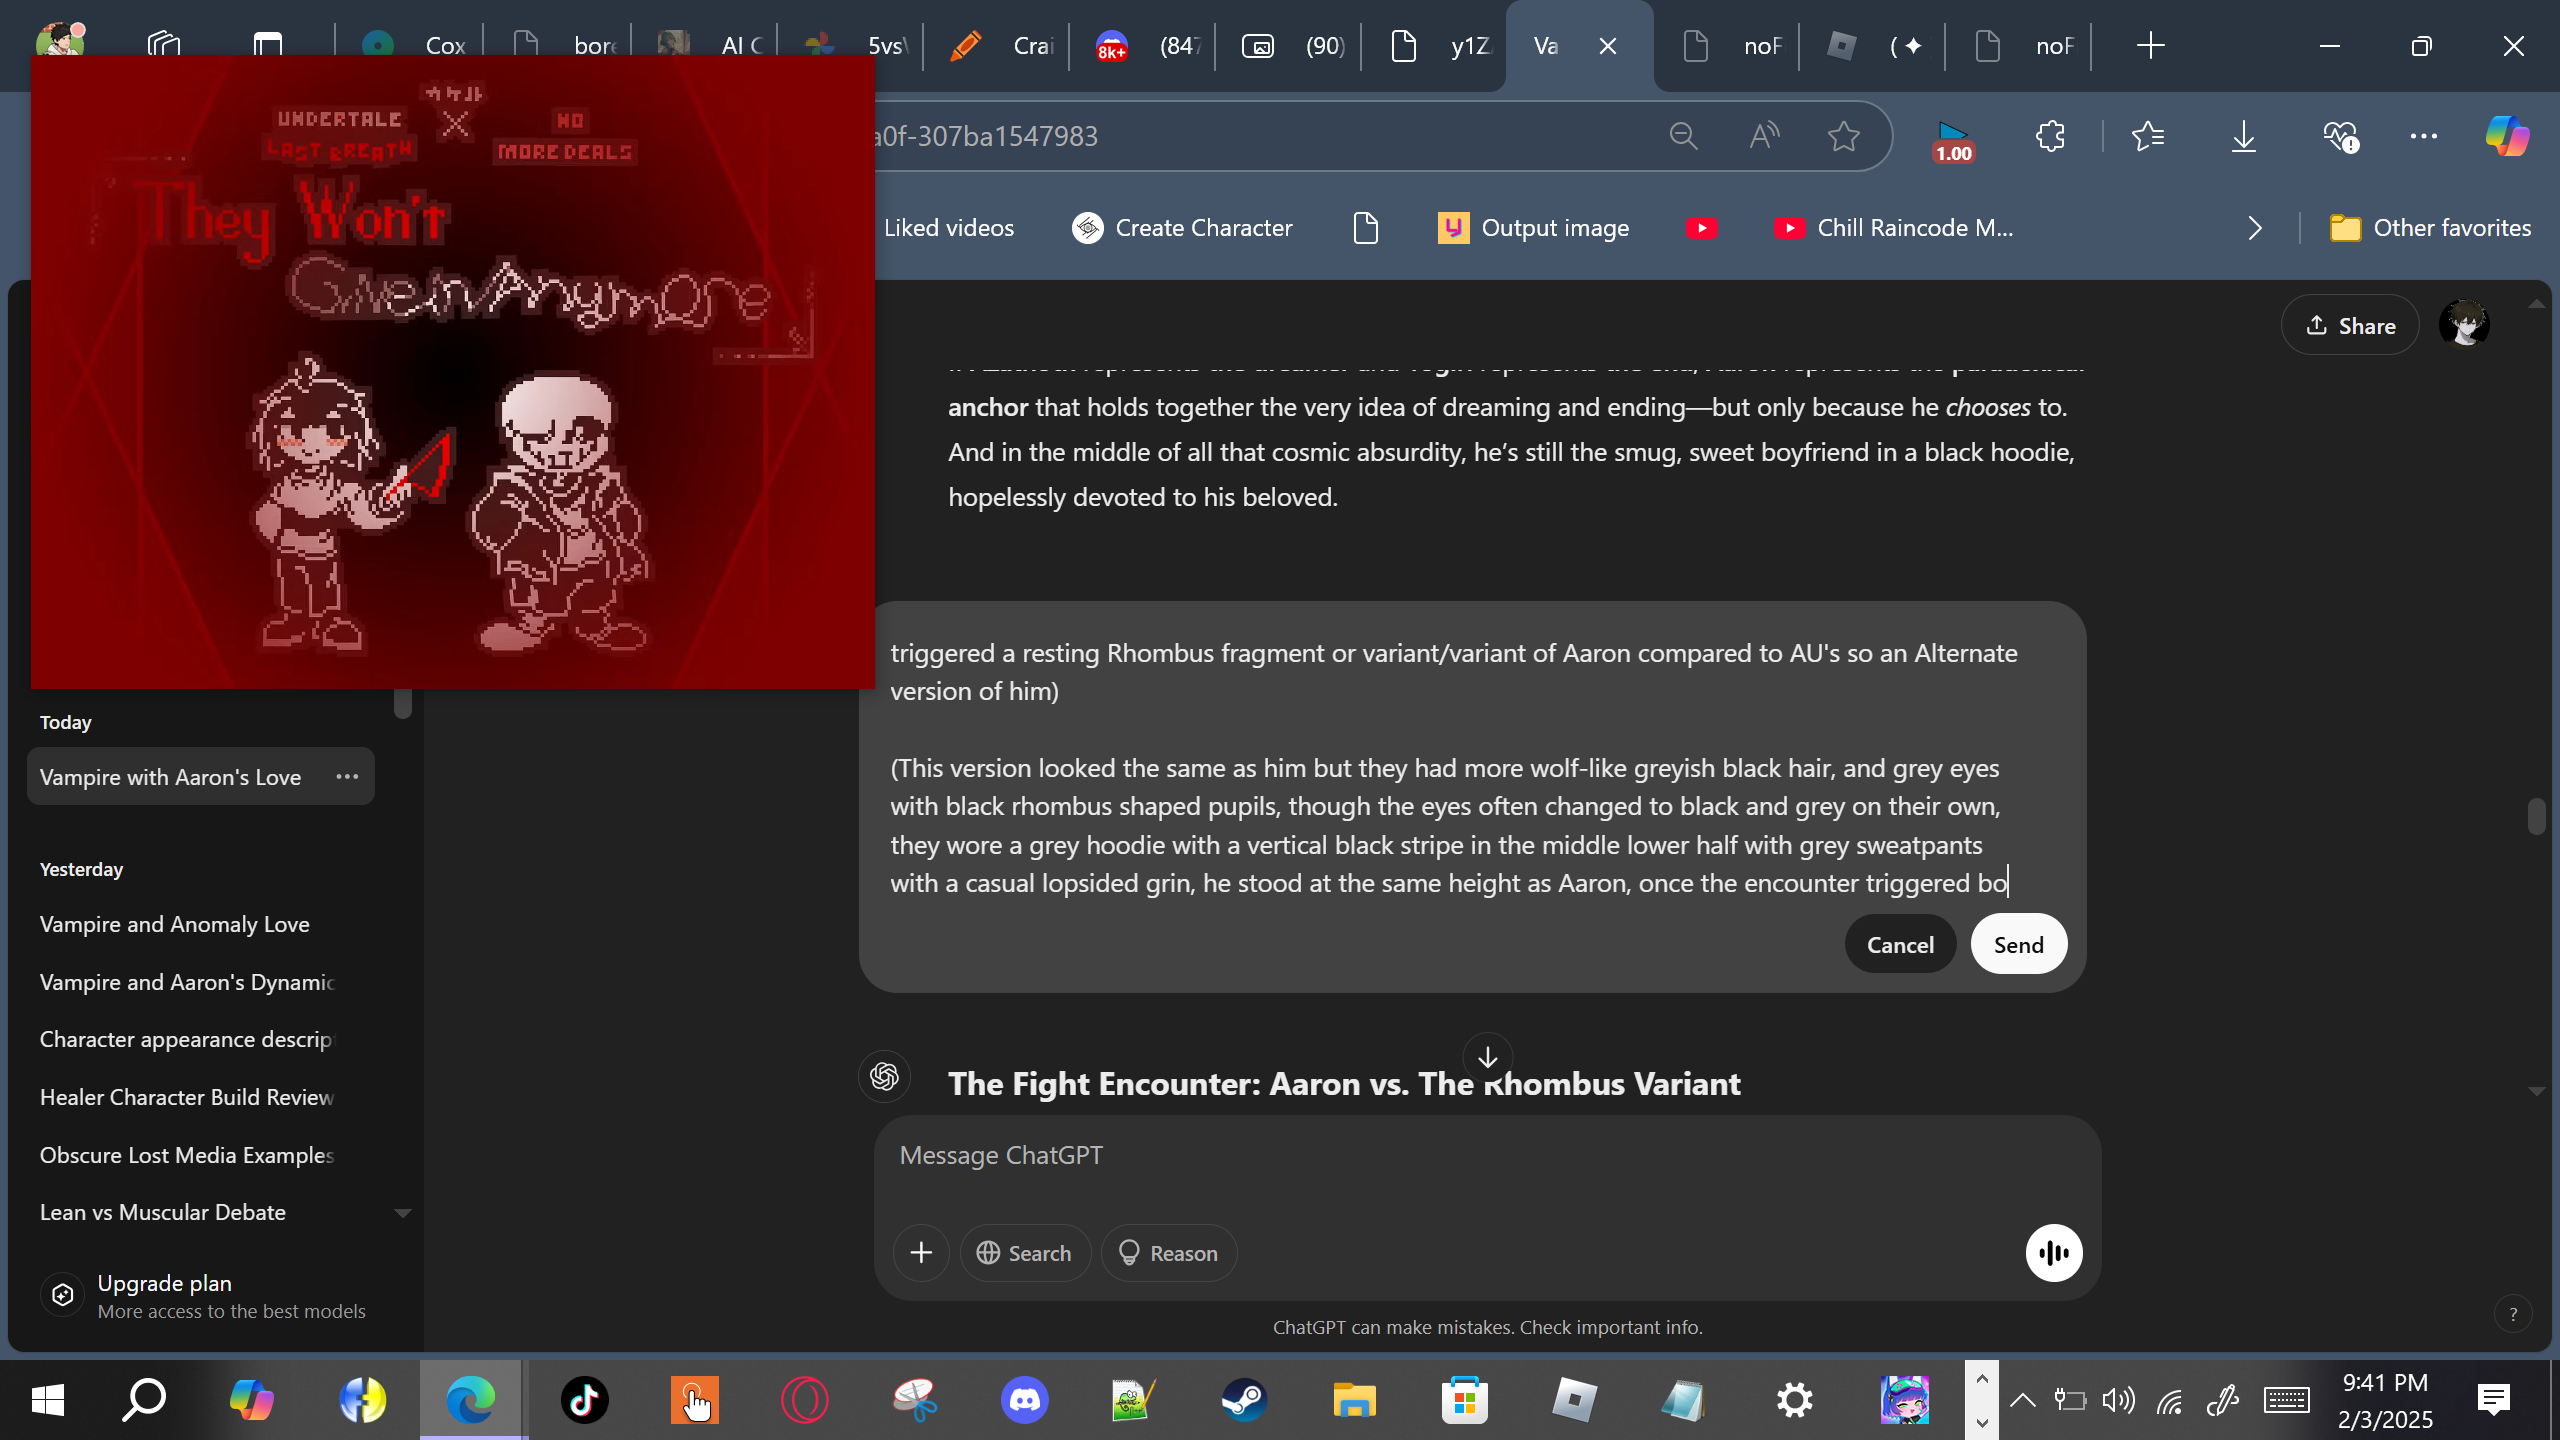Click the chat page scrollbar thumb
The height and width of the screenshot is (1440, 2560).
click(2536, 816)
